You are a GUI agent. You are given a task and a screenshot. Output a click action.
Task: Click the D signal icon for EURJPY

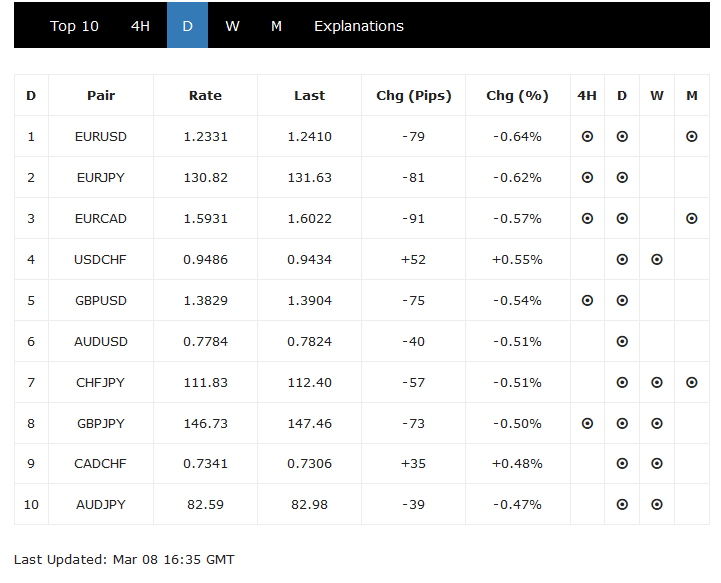(x=622, y=177)
